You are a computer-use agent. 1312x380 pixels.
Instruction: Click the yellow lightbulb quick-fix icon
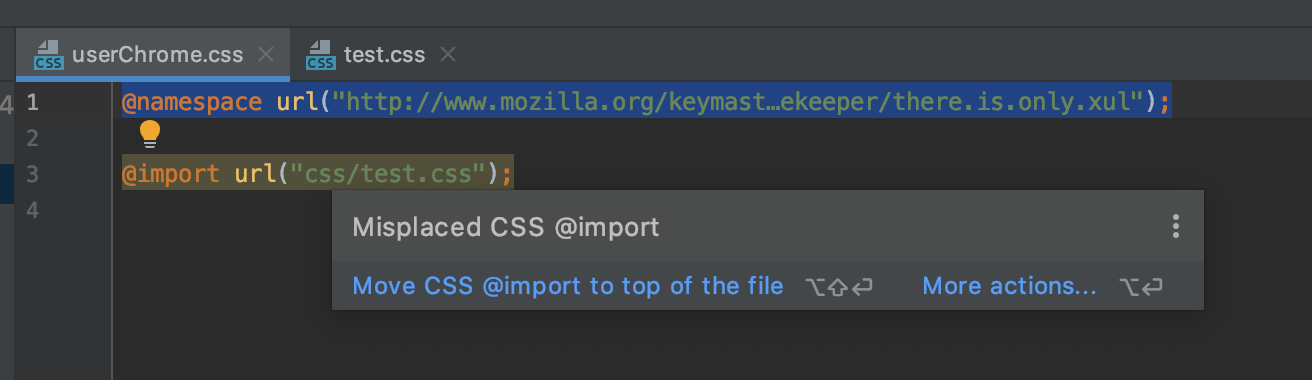pyautogui.click(x=149, y=134)
